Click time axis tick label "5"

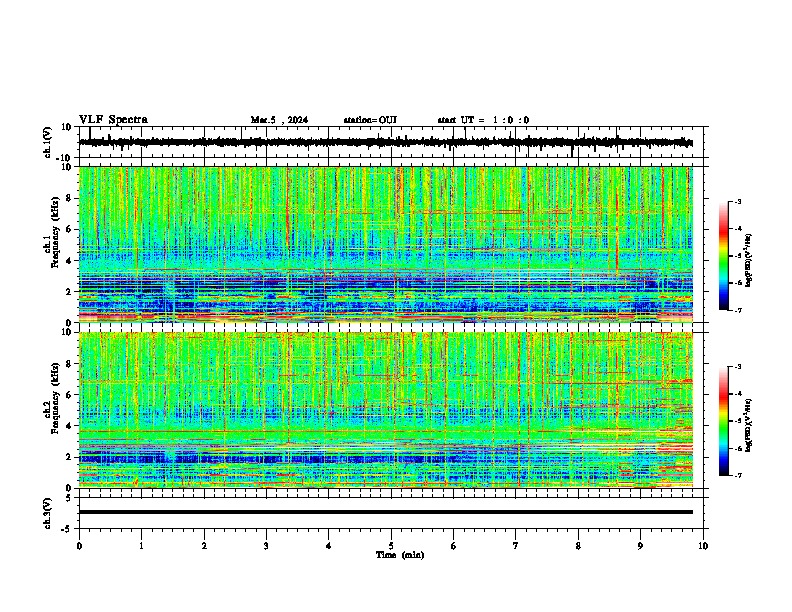(x=391, y=546)
